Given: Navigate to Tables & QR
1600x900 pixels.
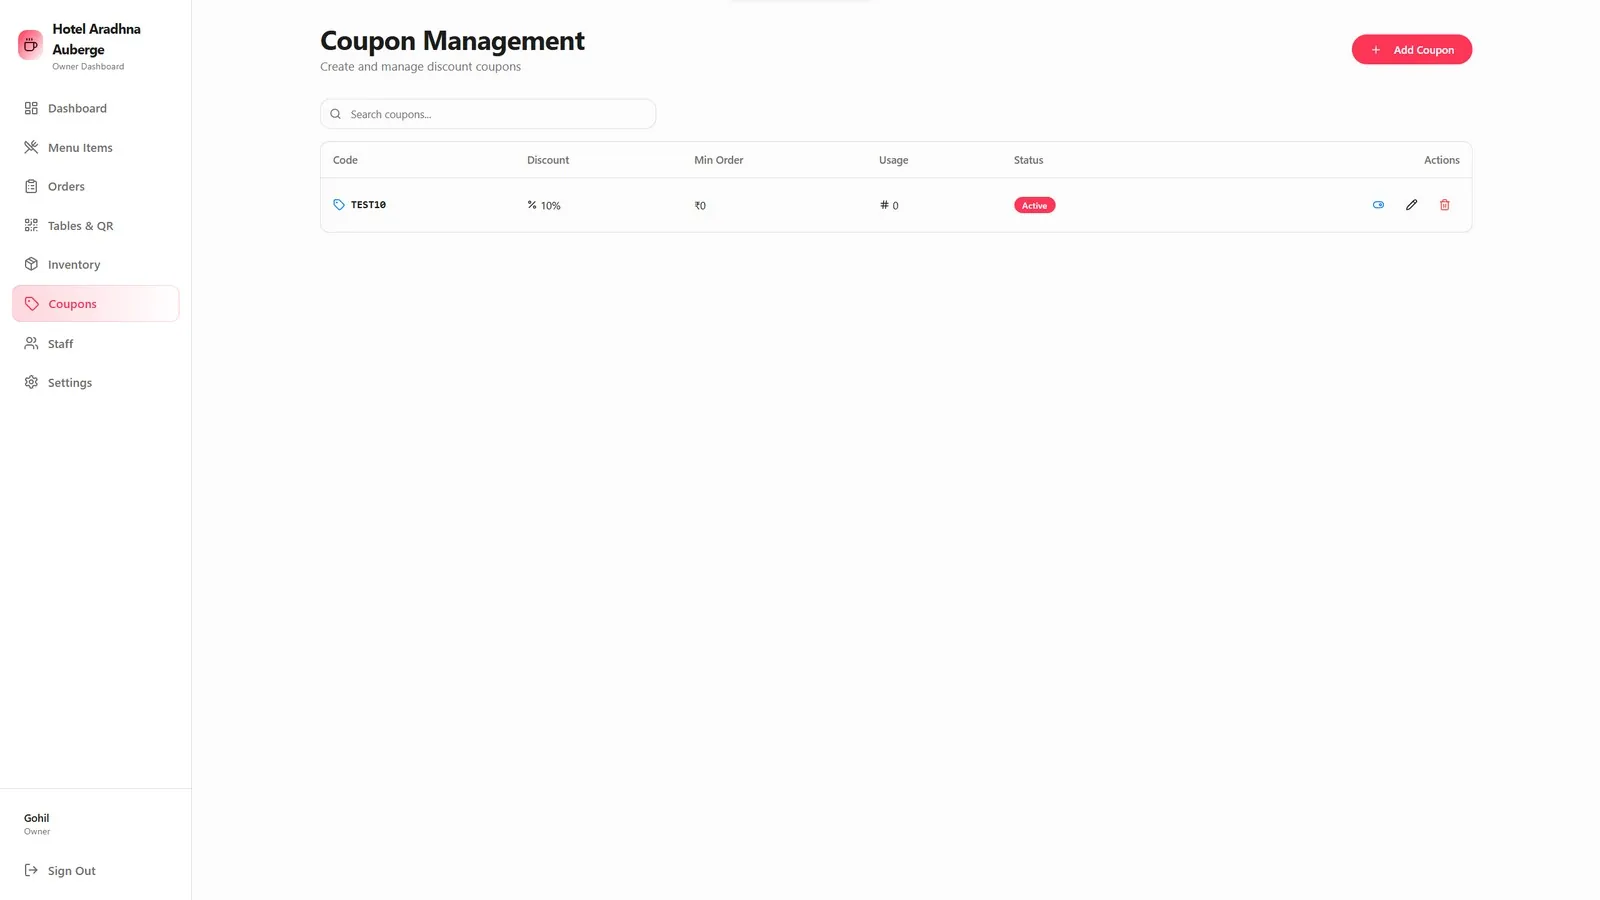Looking at the screenshot, I should point(95,225).
